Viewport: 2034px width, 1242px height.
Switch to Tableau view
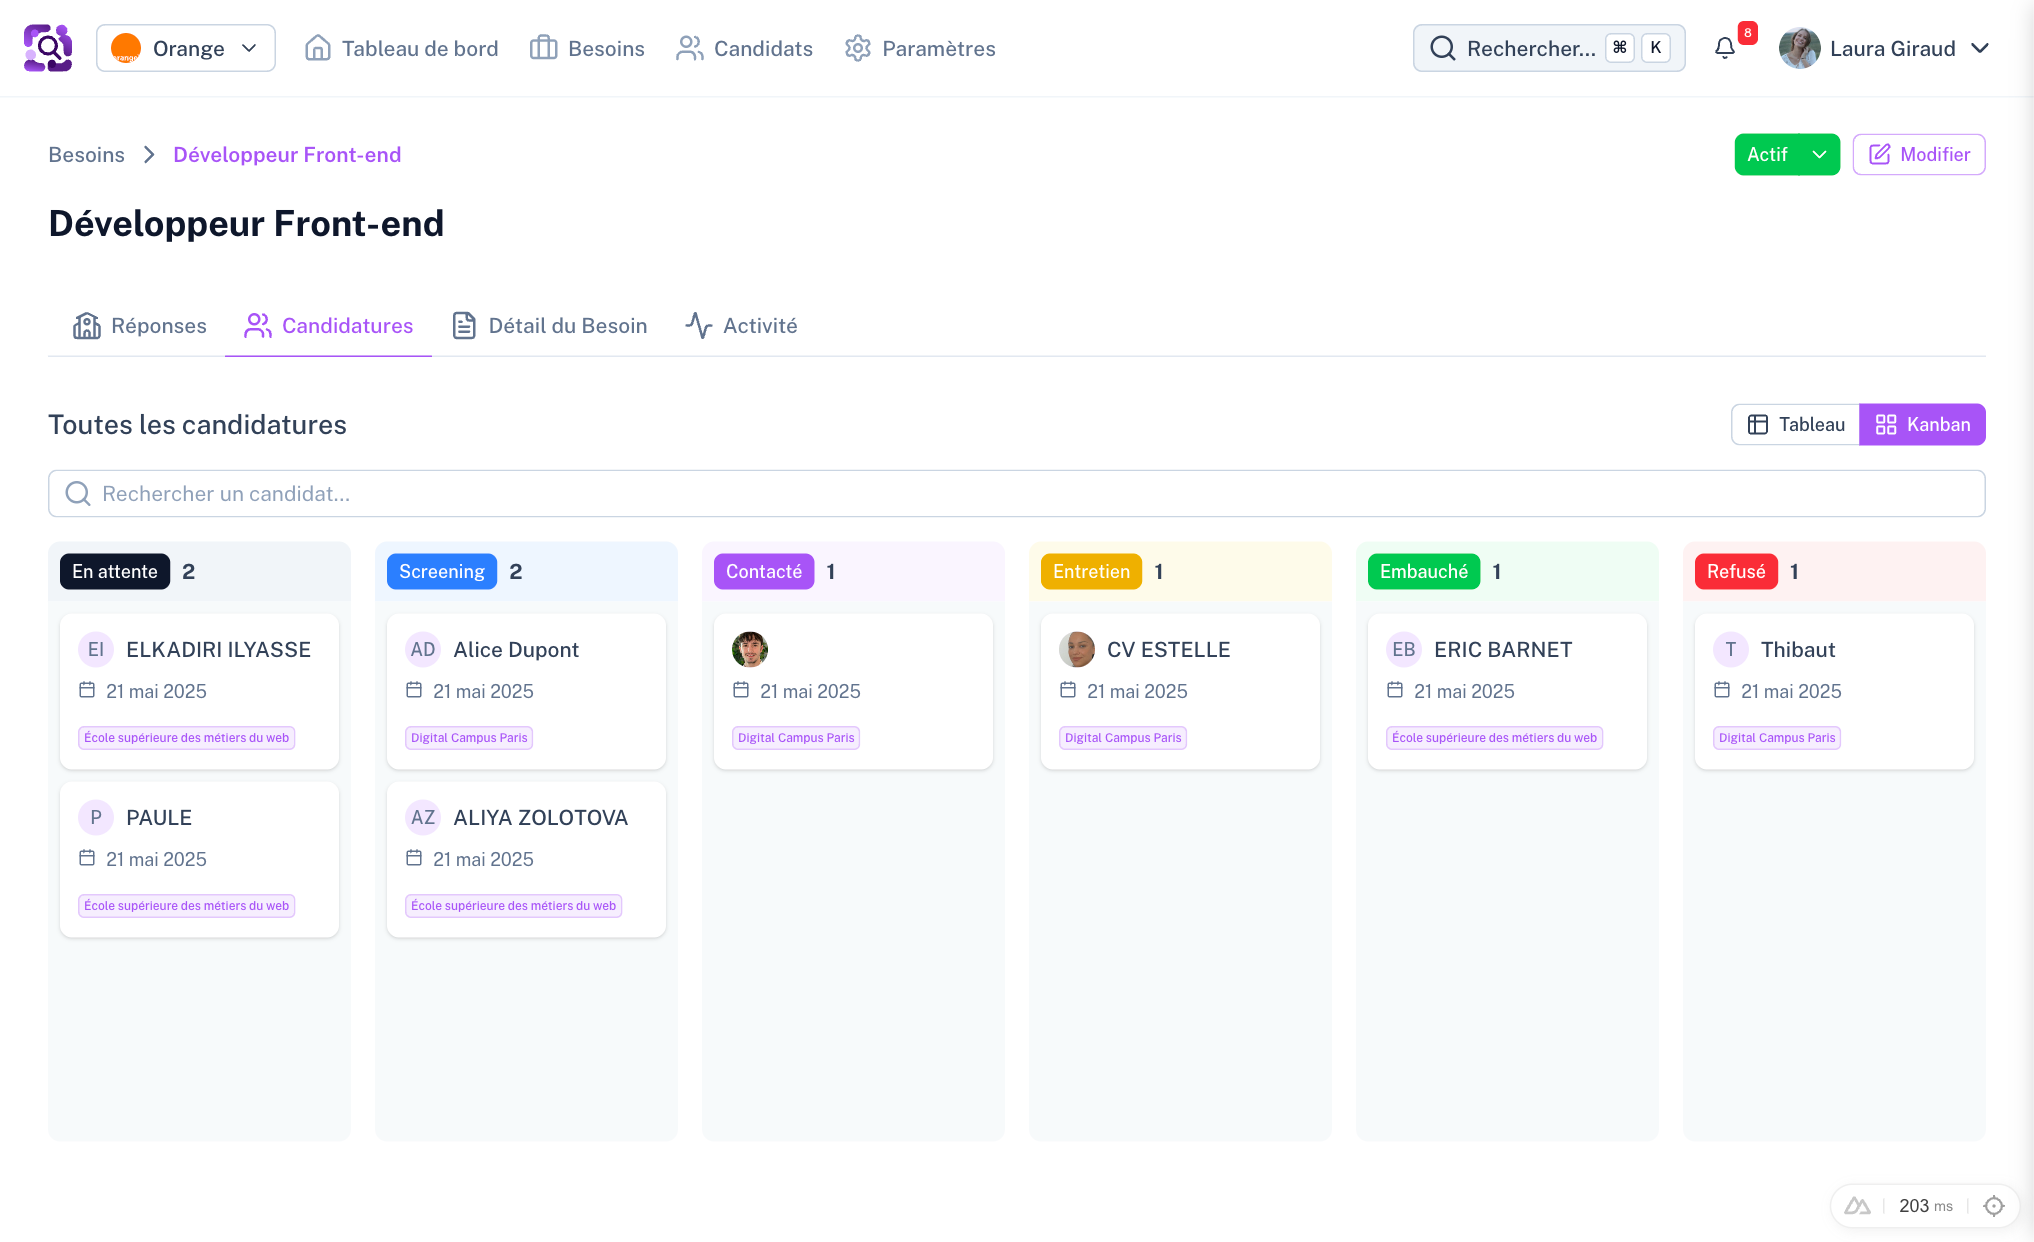click(1796, 424)
